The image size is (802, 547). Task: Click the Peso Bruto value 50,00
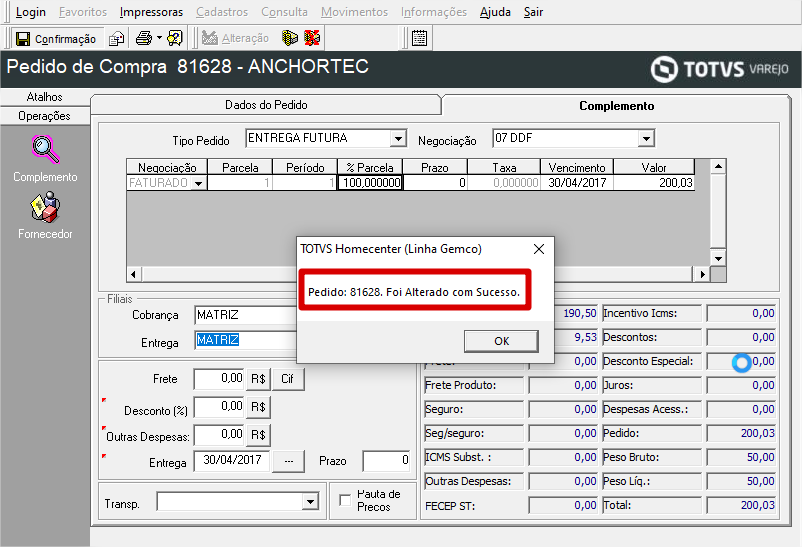point(741,457)
